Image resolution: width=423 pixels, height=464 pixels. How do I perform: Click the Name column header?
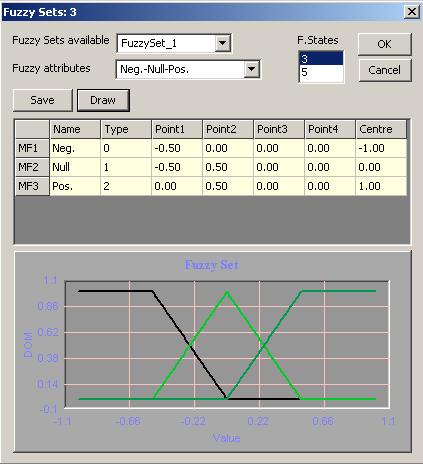pyautogui.click(x=75, y=129)
